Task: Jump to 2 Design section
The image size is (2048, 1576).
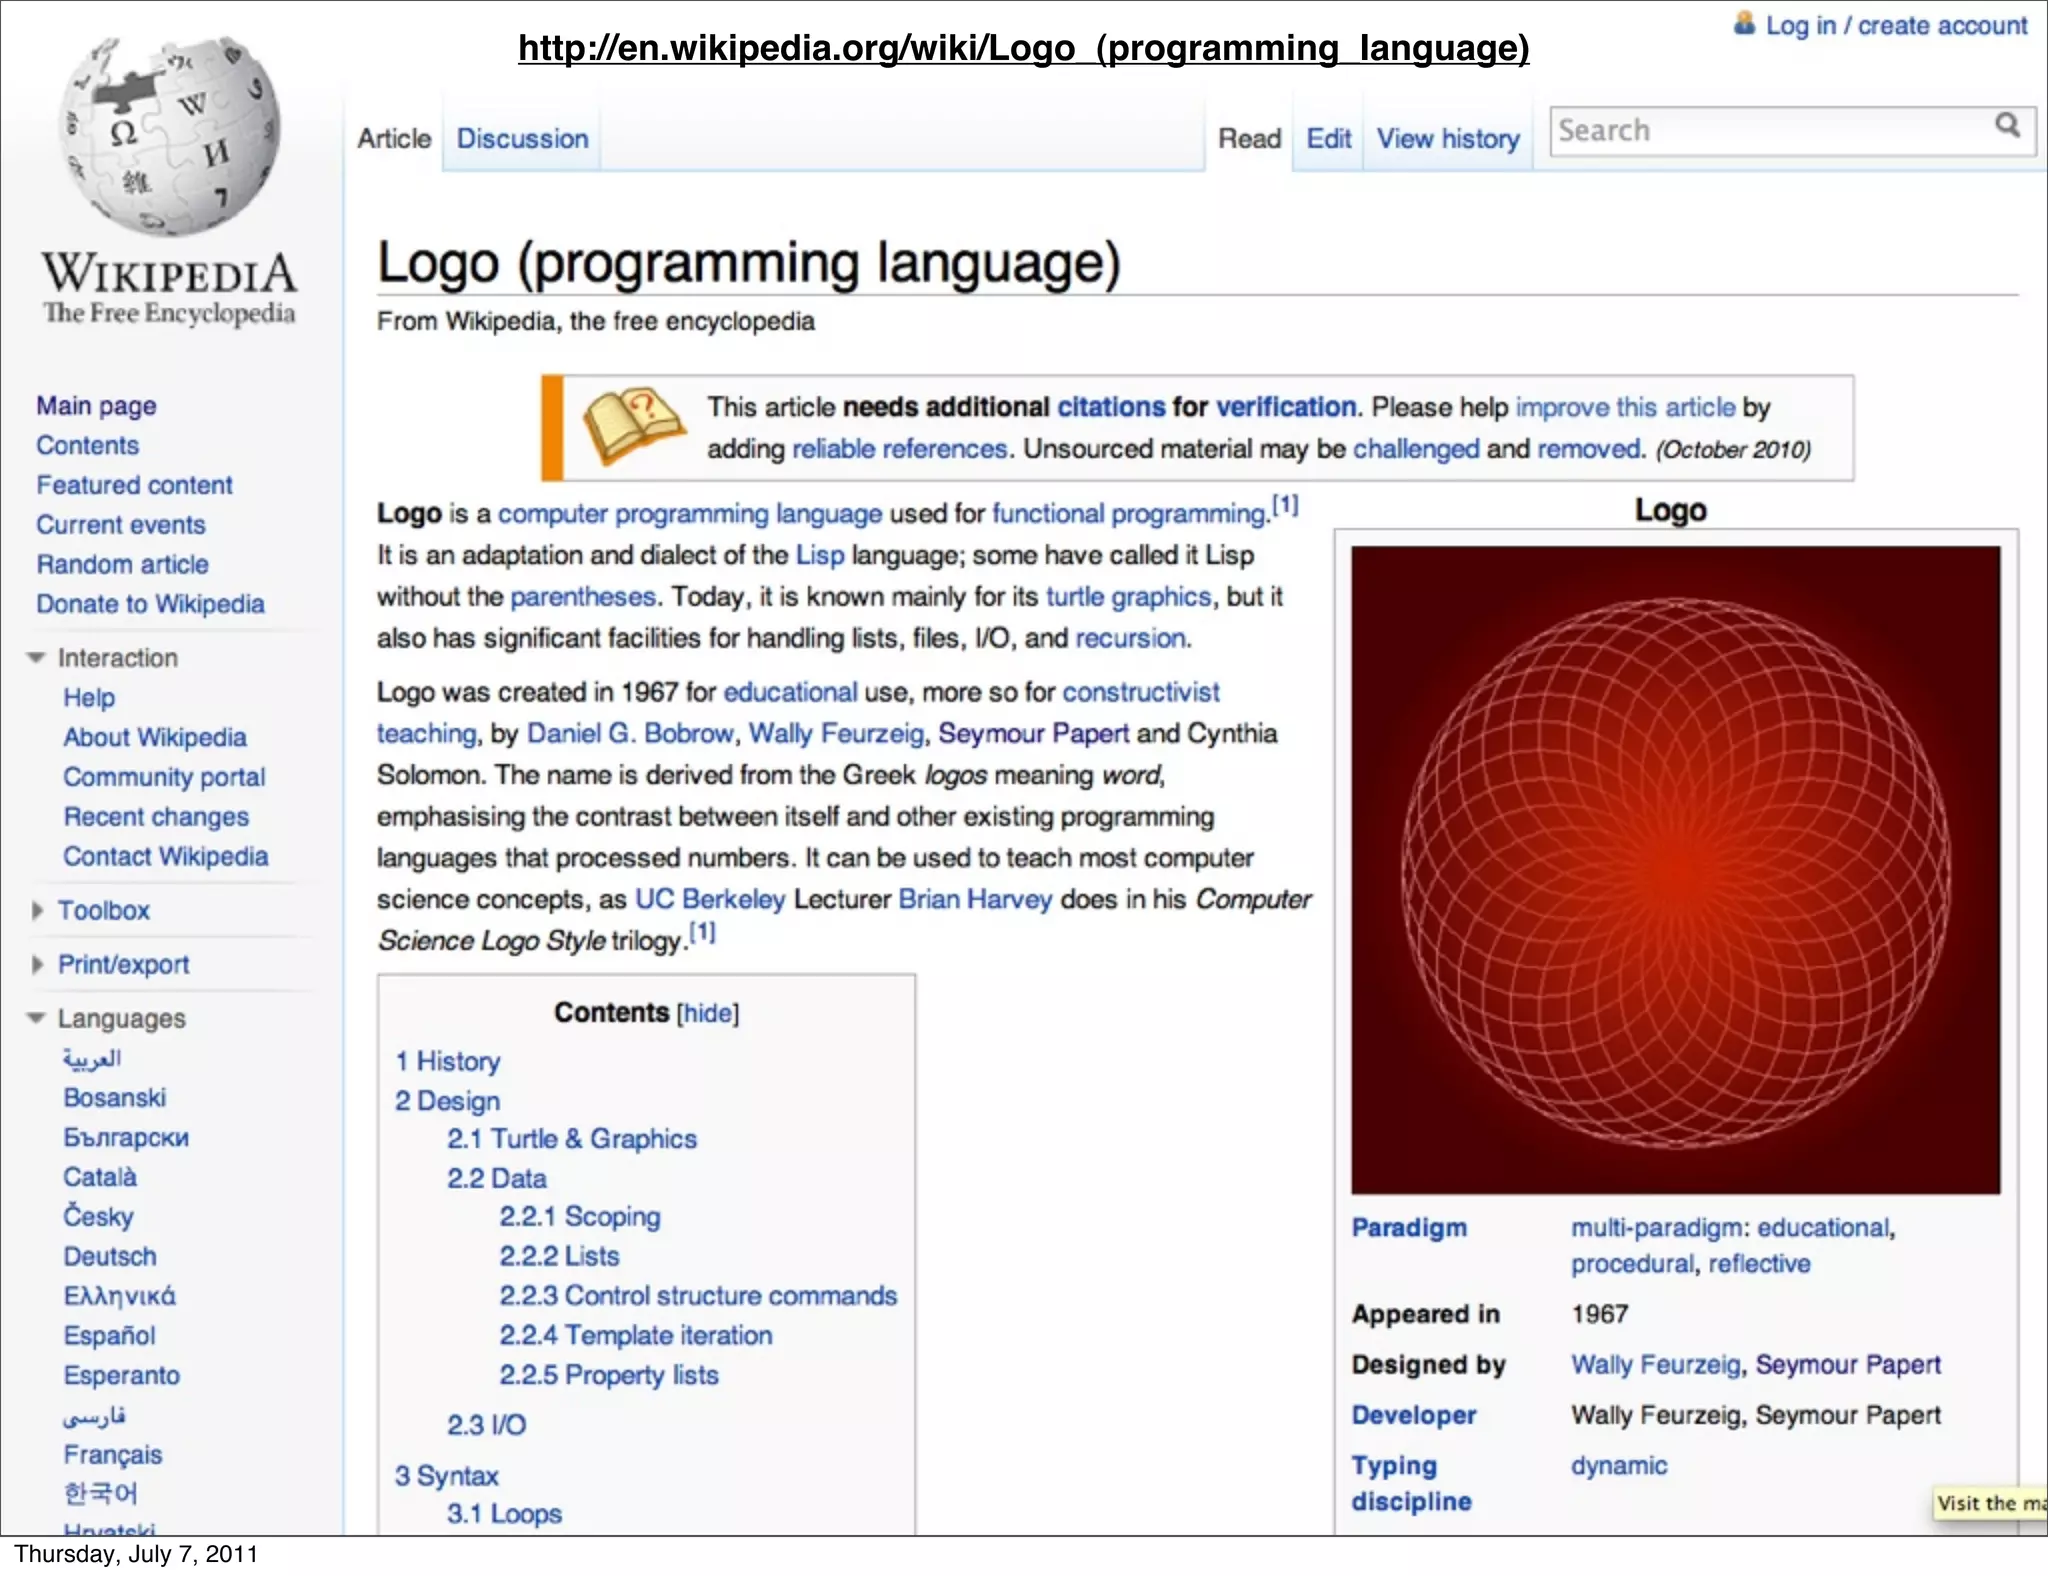Action: (x=447, y=1101)
